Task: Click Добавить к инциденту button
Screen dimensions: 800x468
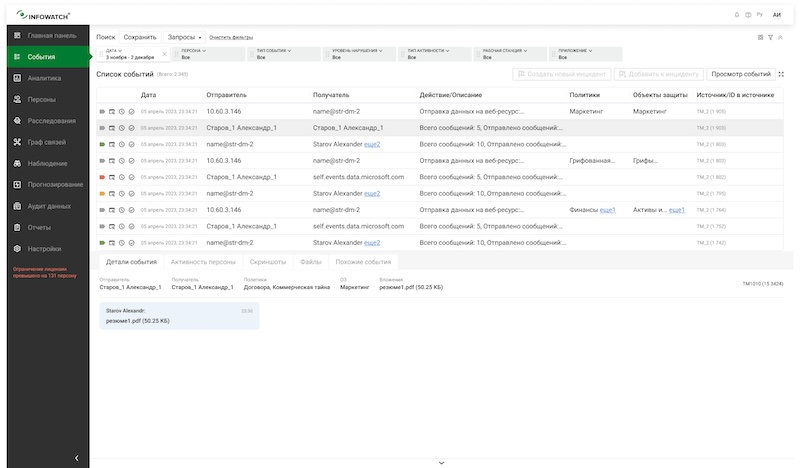Action: coord(659,74)
